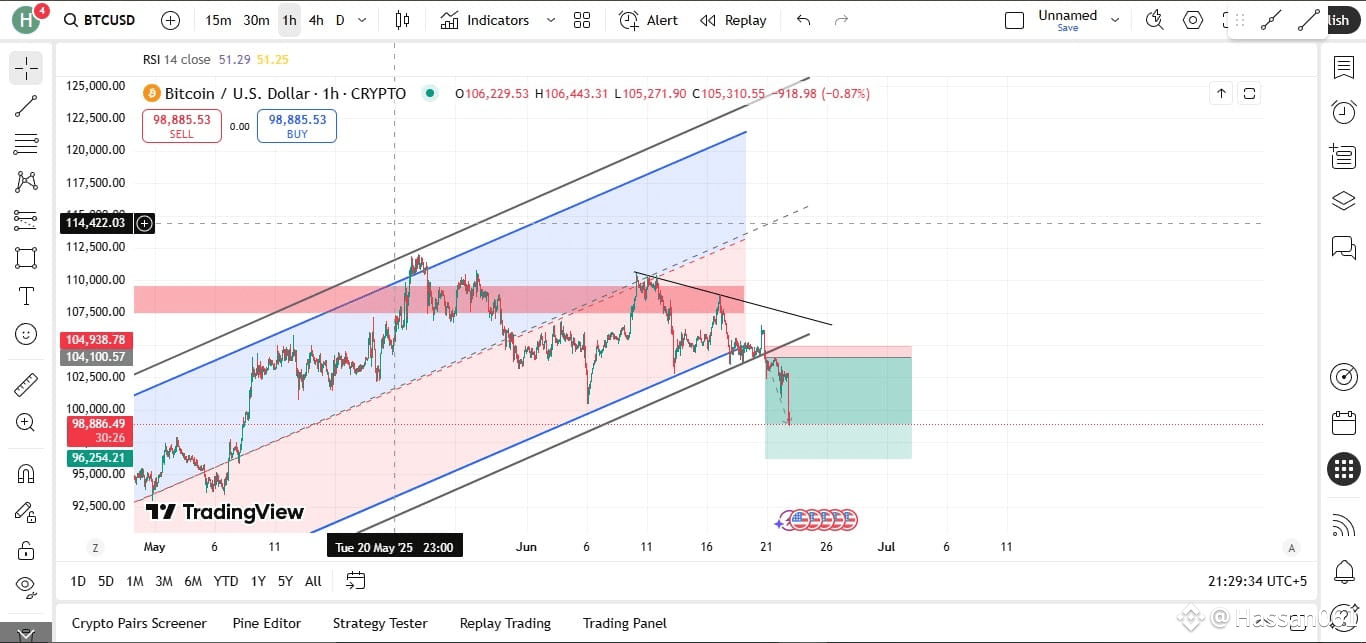This screenshot has height=643, width=1366.
Task: Open the emoji and icons tool
Action: tap(26, 334)
